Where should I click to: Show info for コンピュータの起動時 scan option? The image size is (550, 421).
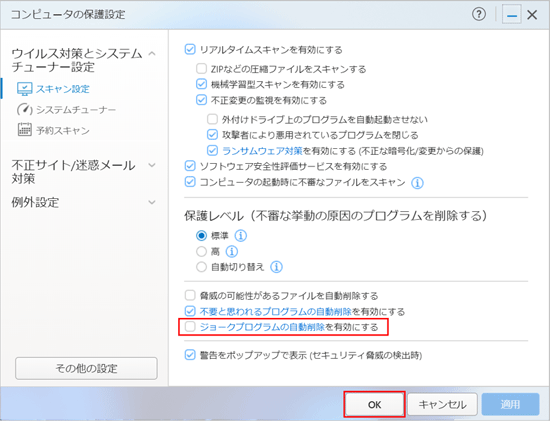pos(417,183)
